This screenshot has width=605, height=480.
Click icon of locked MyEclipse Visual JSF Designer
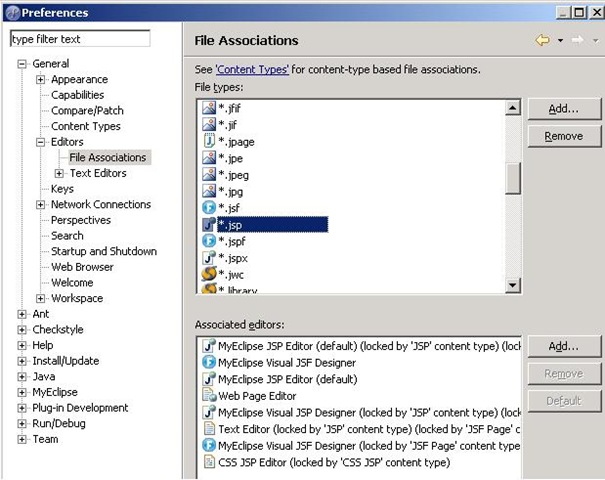pyautogui.click(x=209, y=446)
